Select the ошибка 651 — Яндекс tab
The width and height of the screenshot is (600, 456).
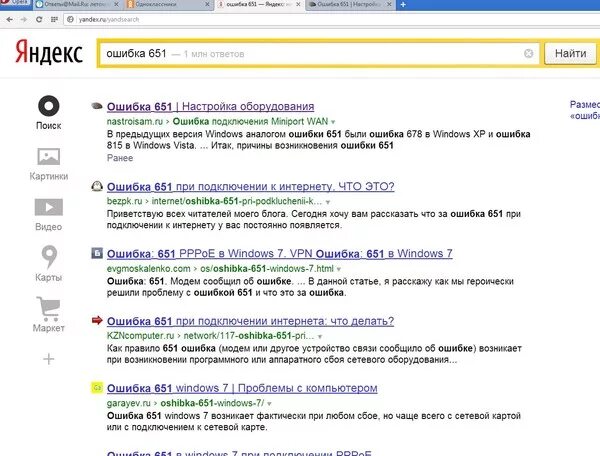pos(259,5)
